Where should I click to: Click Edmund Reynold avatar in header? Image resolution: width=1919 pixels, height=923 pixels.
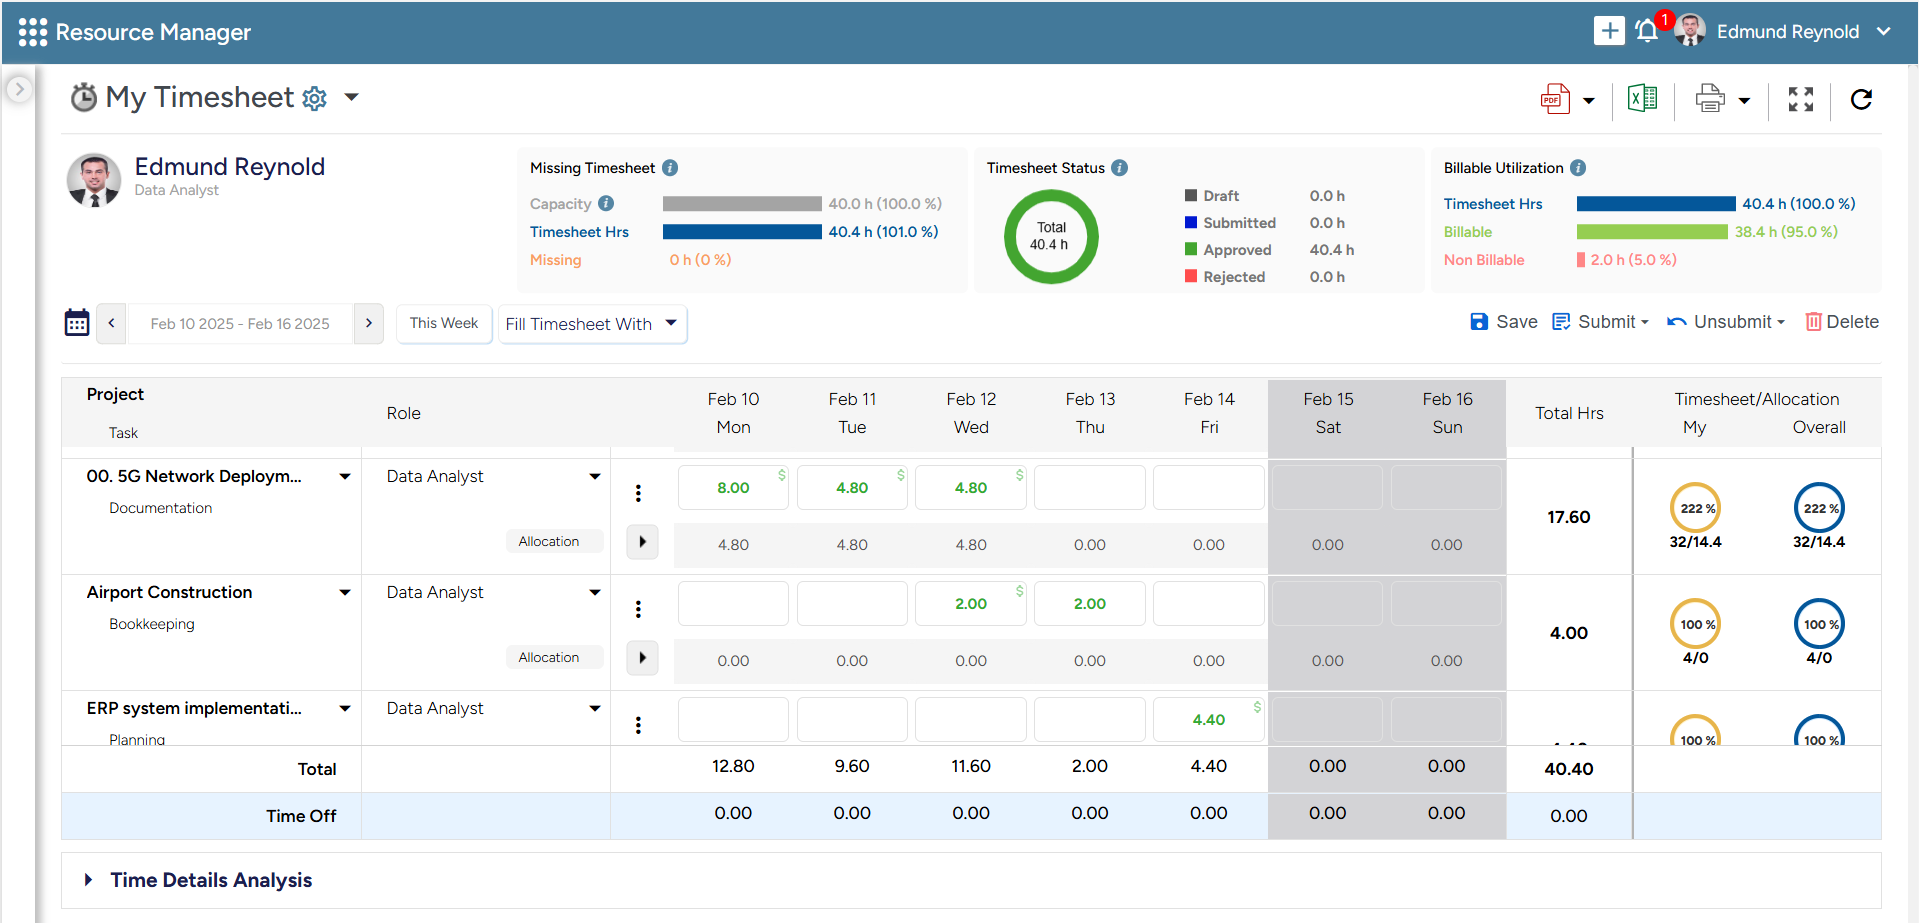pos(1690,31)
